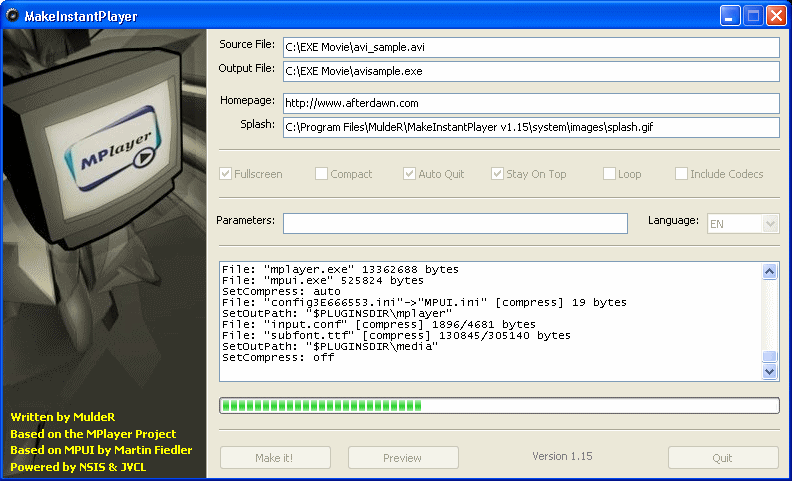The image size is (792, 481).
Task: Click the log scrollbar thumb
Action: click(769, 356)
